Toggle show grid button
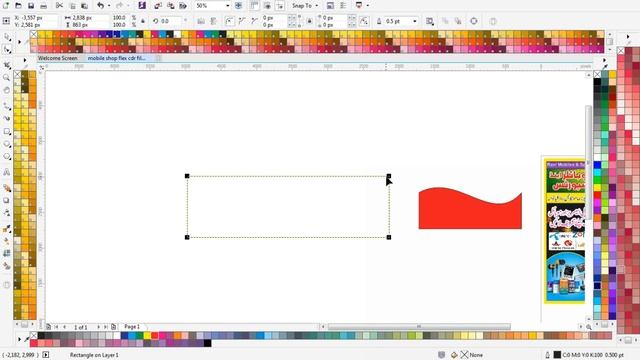The height and width of the screenshot is (360, 640). (x=267, y=6)
